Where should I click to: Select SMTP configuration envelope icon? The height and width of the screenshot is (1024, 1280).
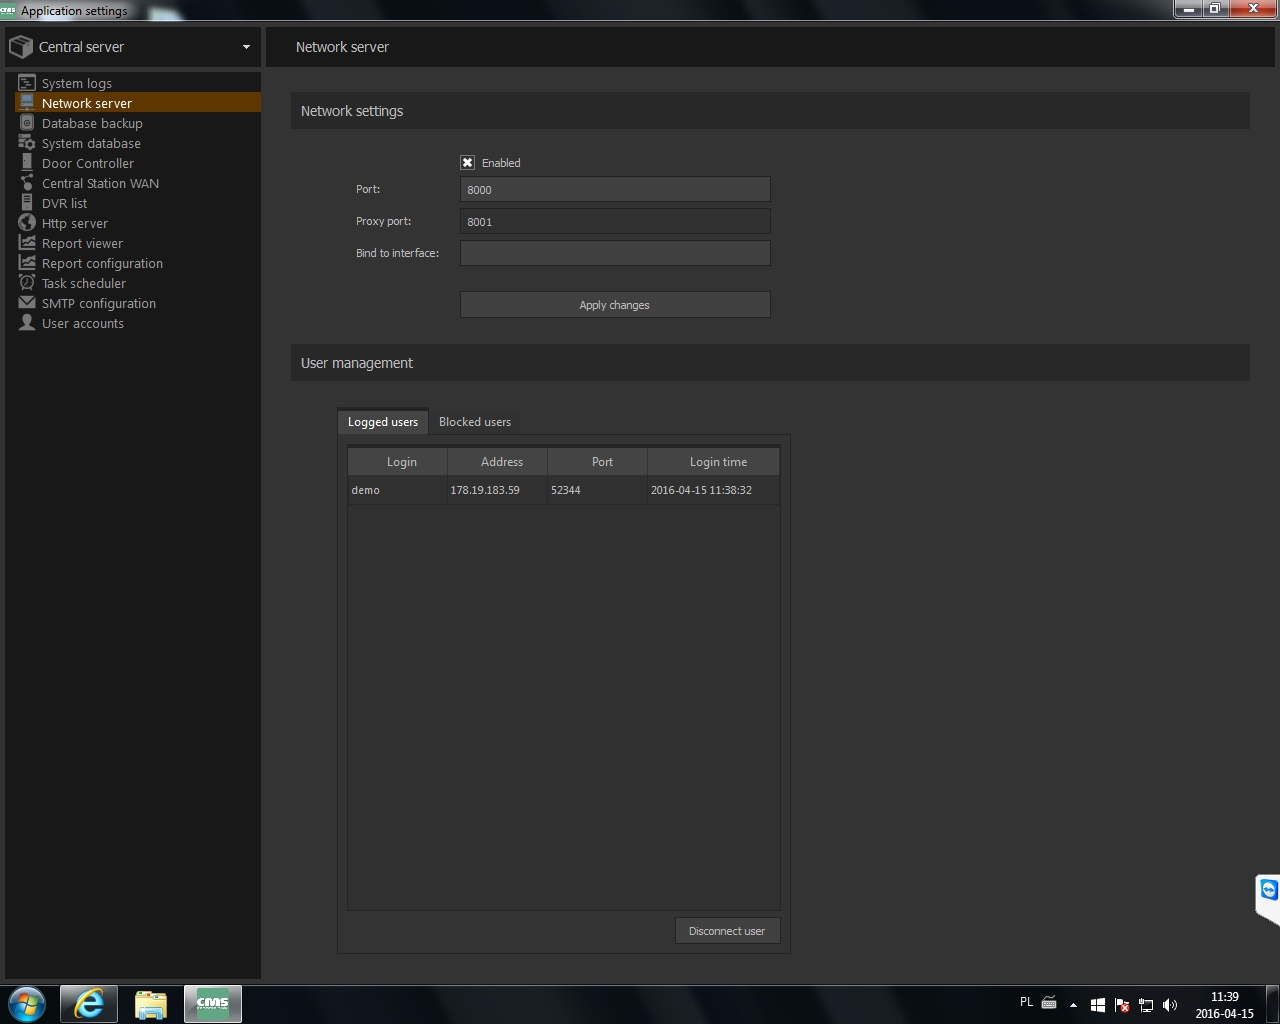point(27,303)
